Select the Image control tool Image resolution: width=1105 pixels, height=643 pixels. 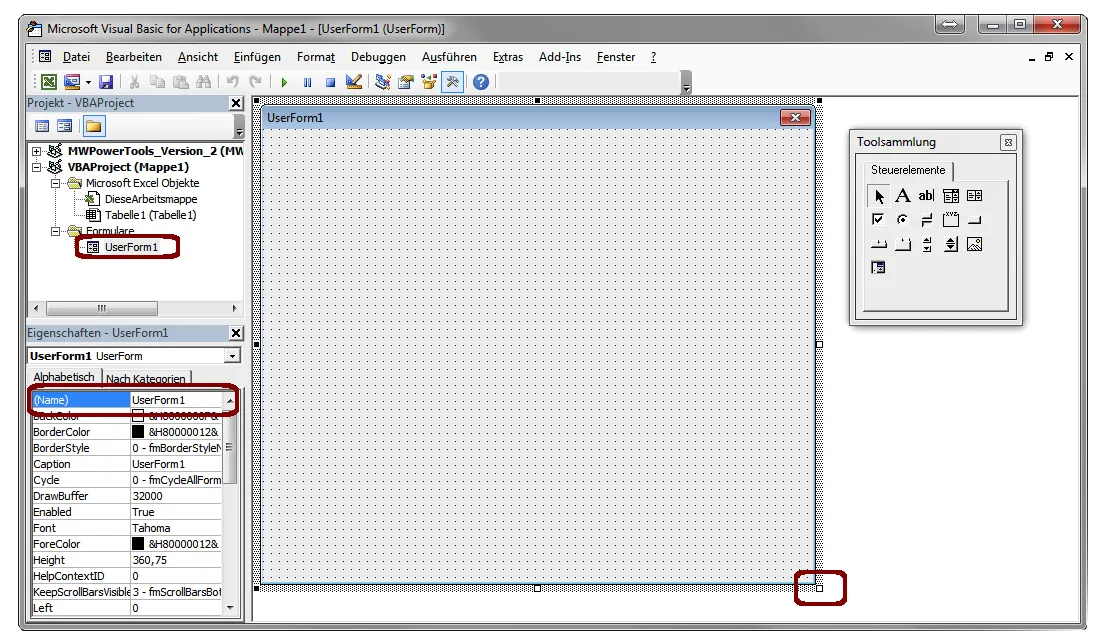tap(975, 244)
